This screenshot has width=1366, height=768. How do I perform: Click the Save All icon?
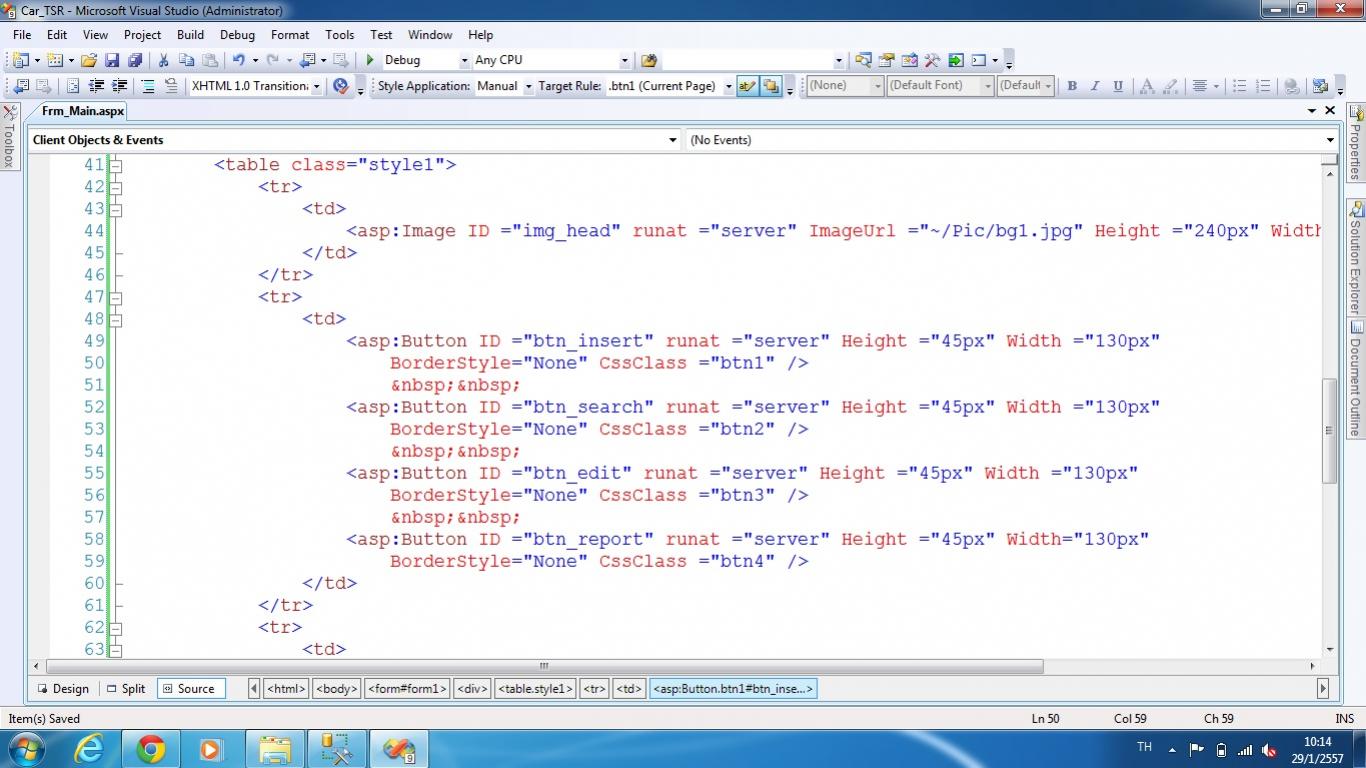pos(134,60)
